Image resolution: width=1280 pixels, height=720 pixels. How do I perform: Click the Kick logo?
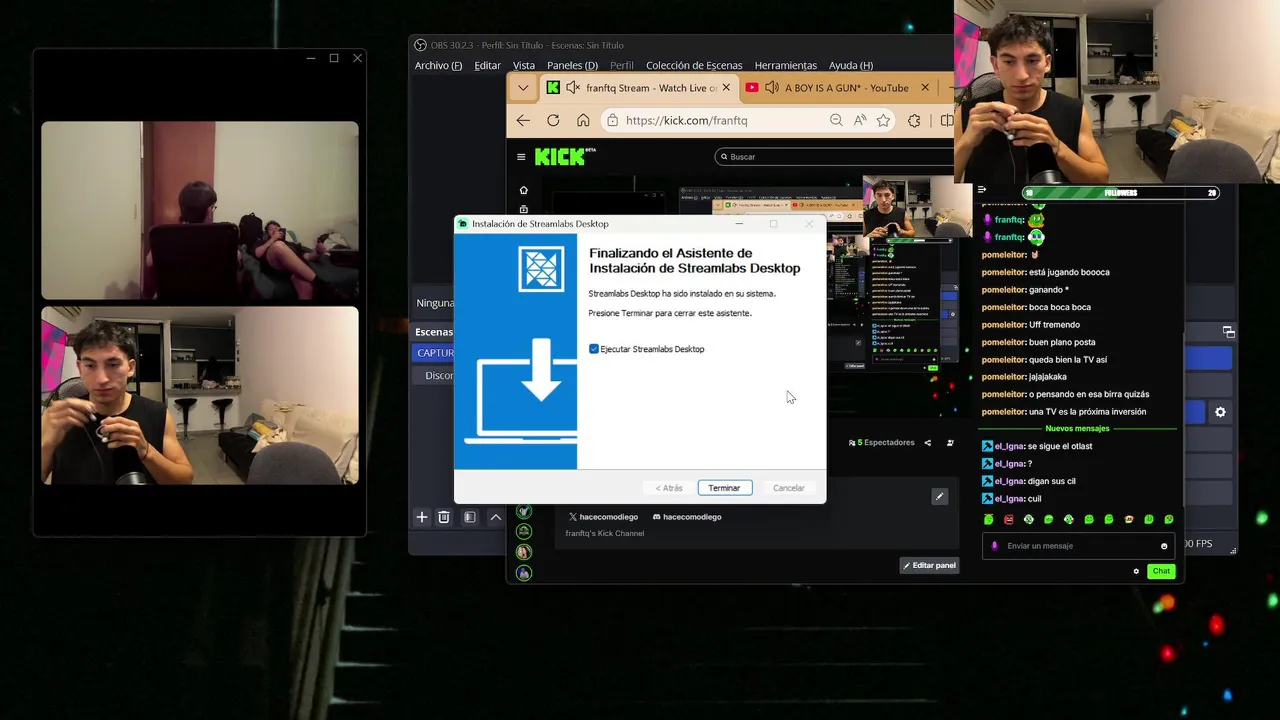pos(564,157)
